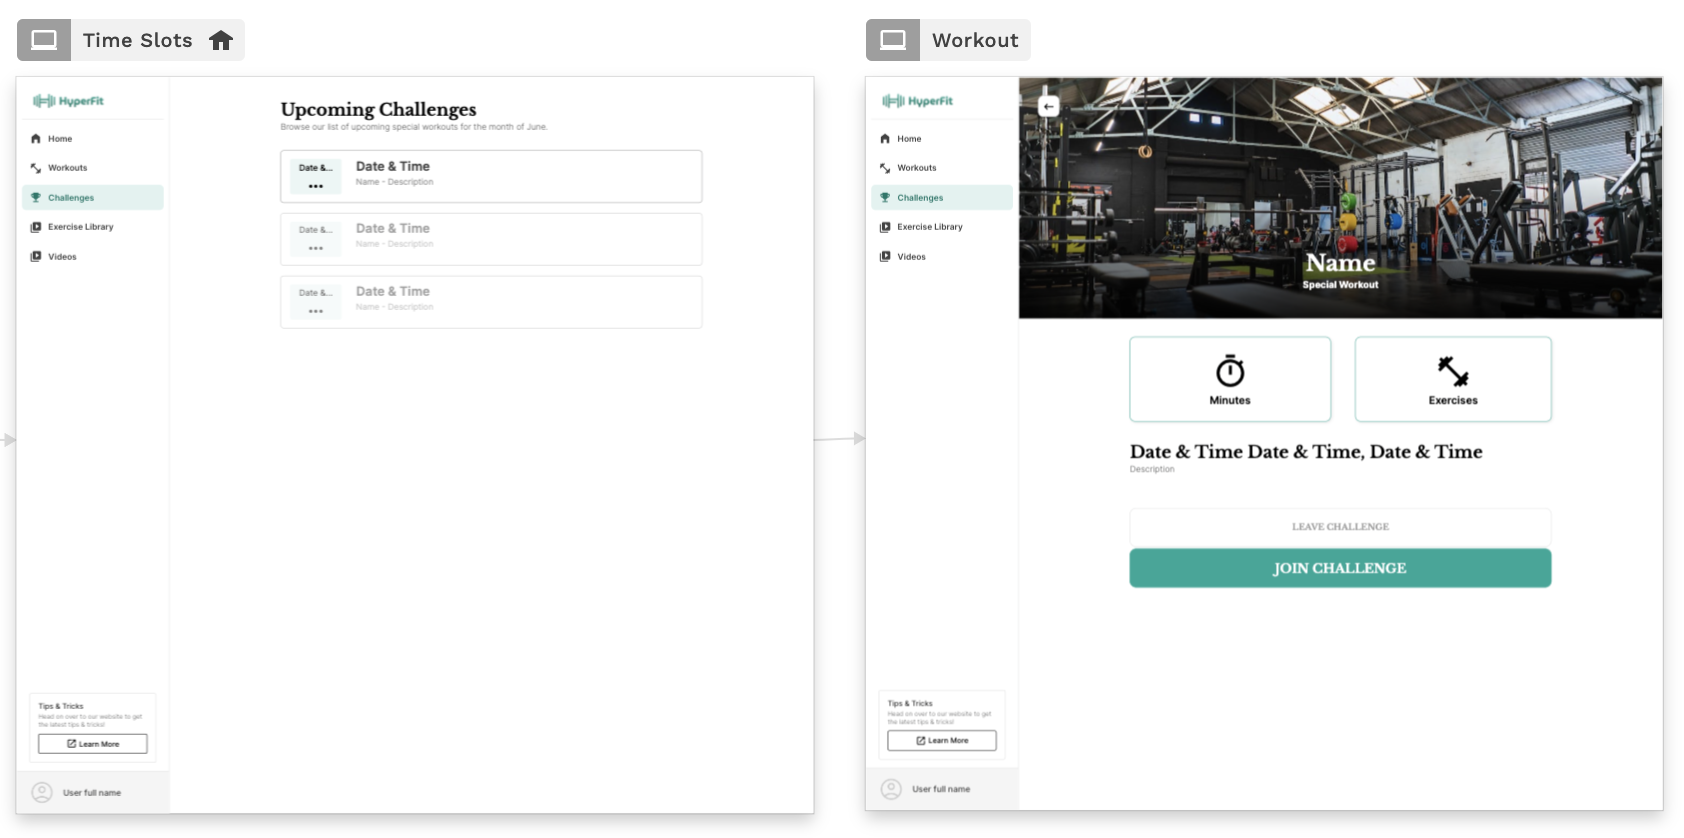1684x838 pixels.
Task: Select Exercise Library in the Workout sidebar
Action: tap(929, 227)
